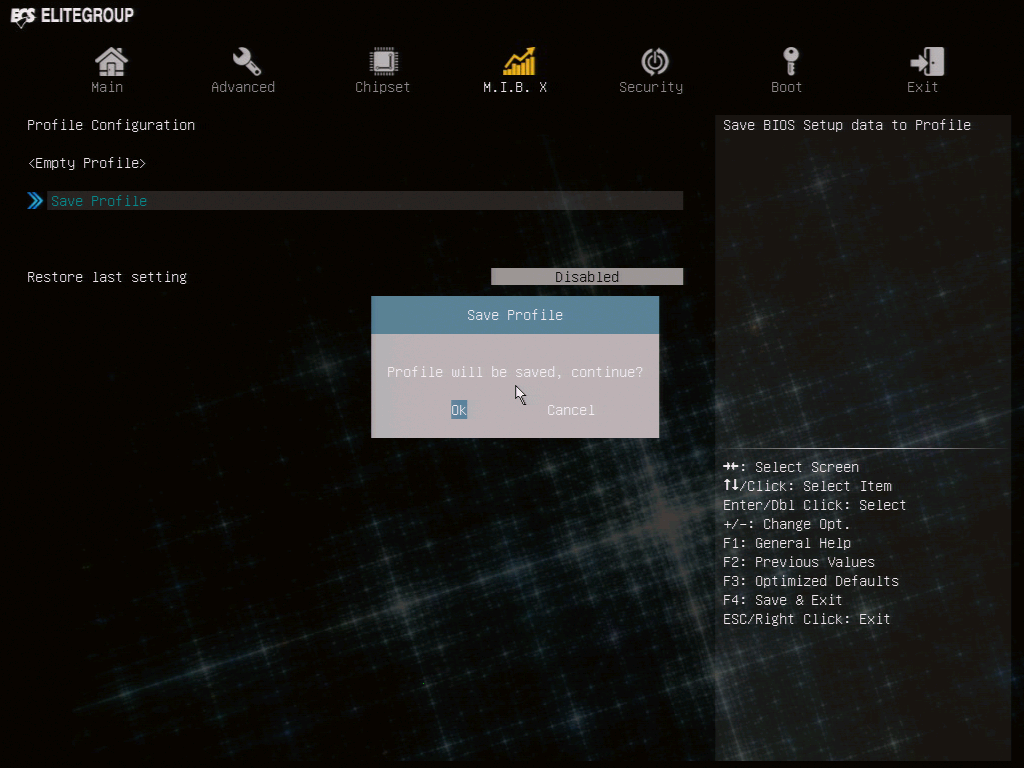
Task: Click the 'Enter/Dbl Click: Select' hint line
Action: (814, 505)
